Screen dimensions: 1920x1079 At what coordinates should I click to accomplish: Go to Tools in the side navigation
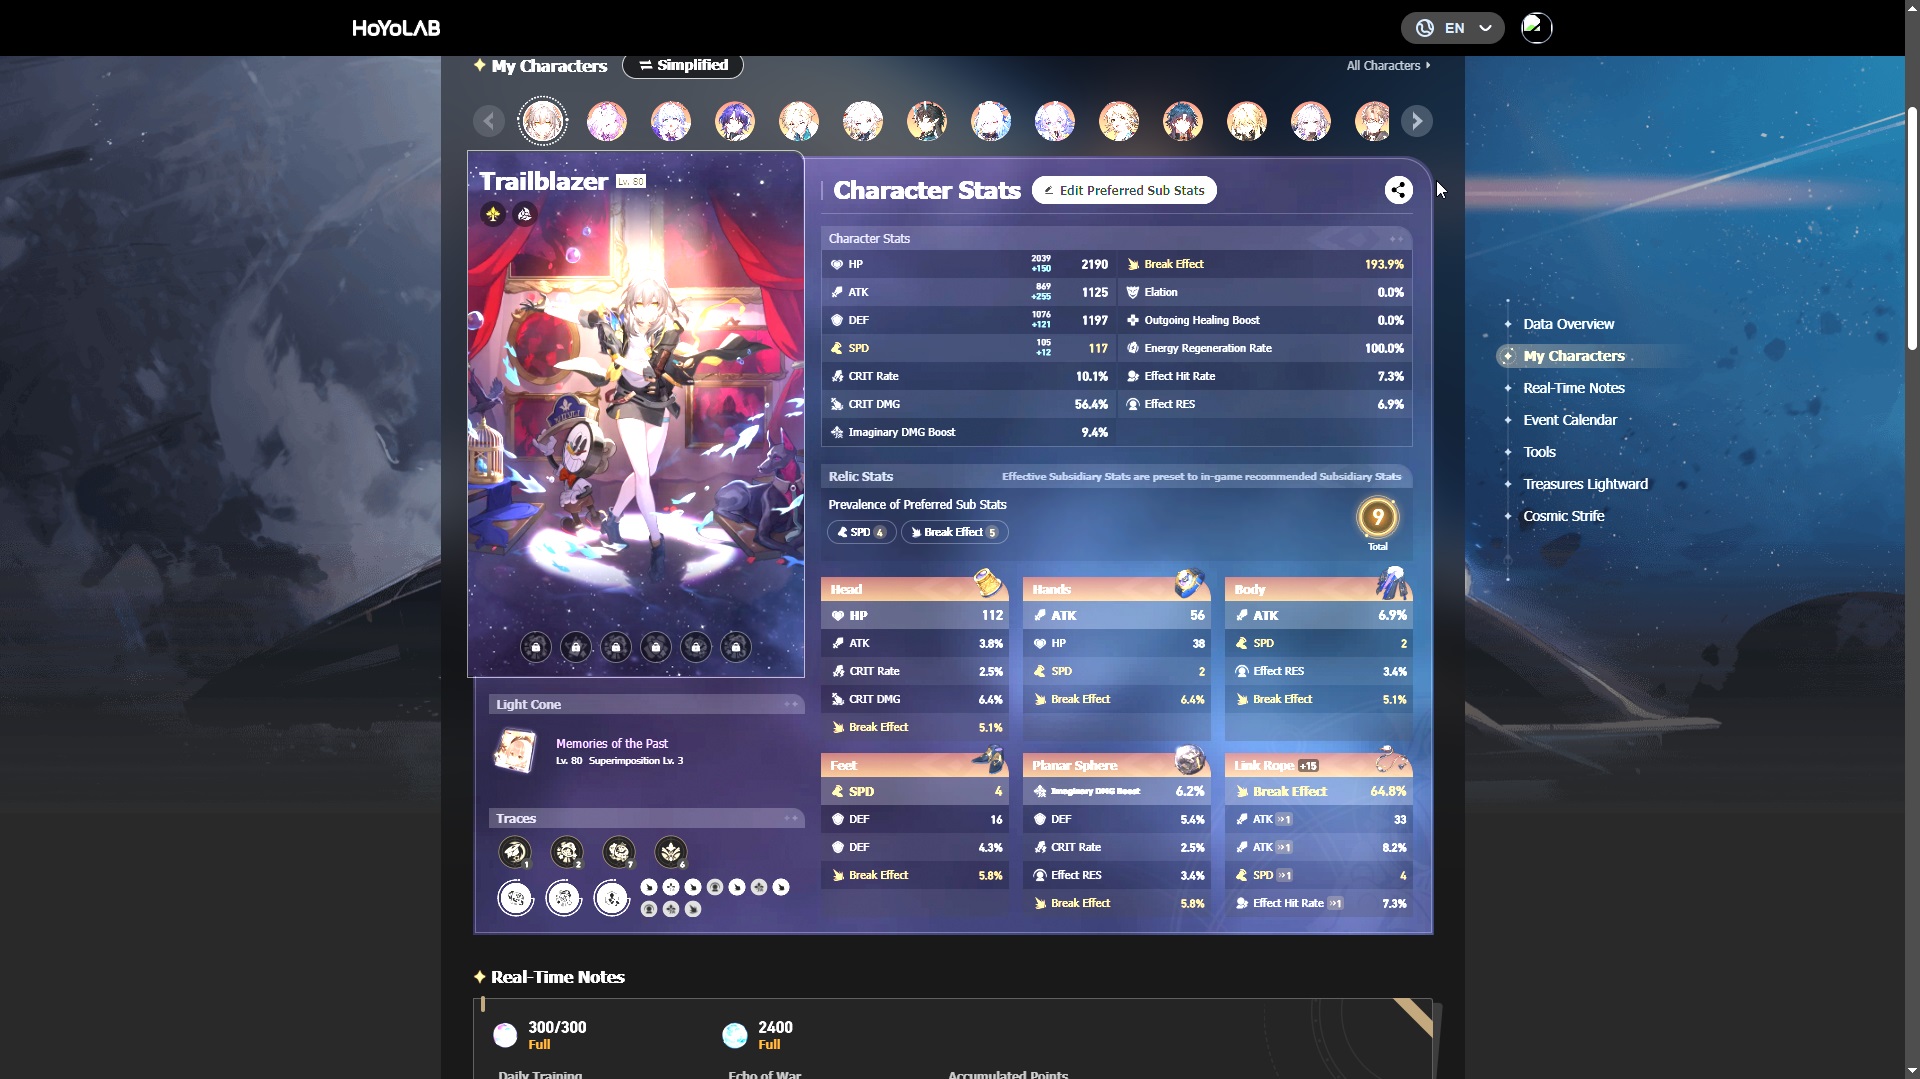(1539, 452)
